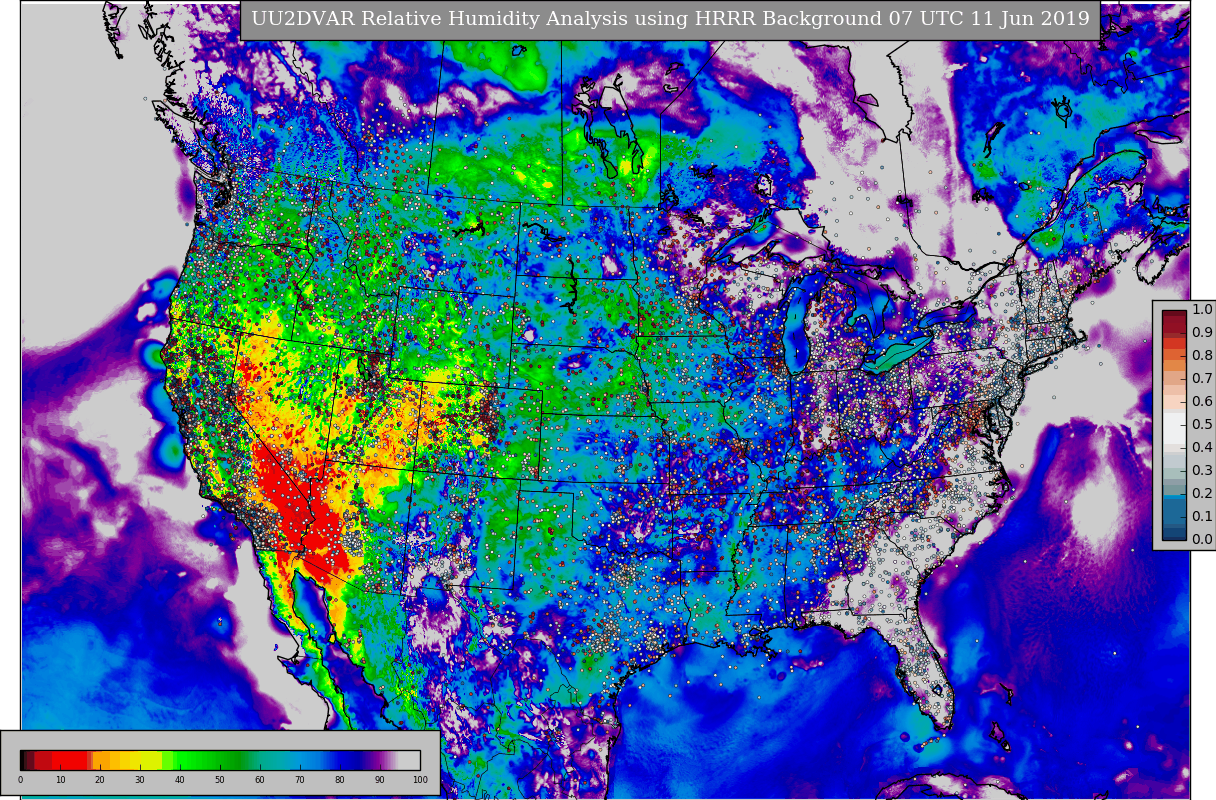
Task: Pick the dark blue bottom of right colorbar
Action: [1174, 534]
